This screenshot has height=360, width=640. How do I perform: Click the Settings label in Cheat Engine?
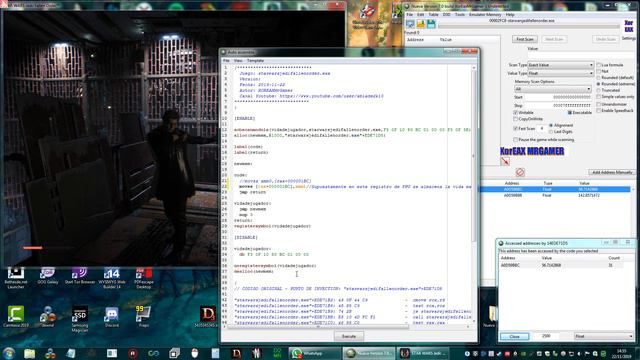pos(629,38)
